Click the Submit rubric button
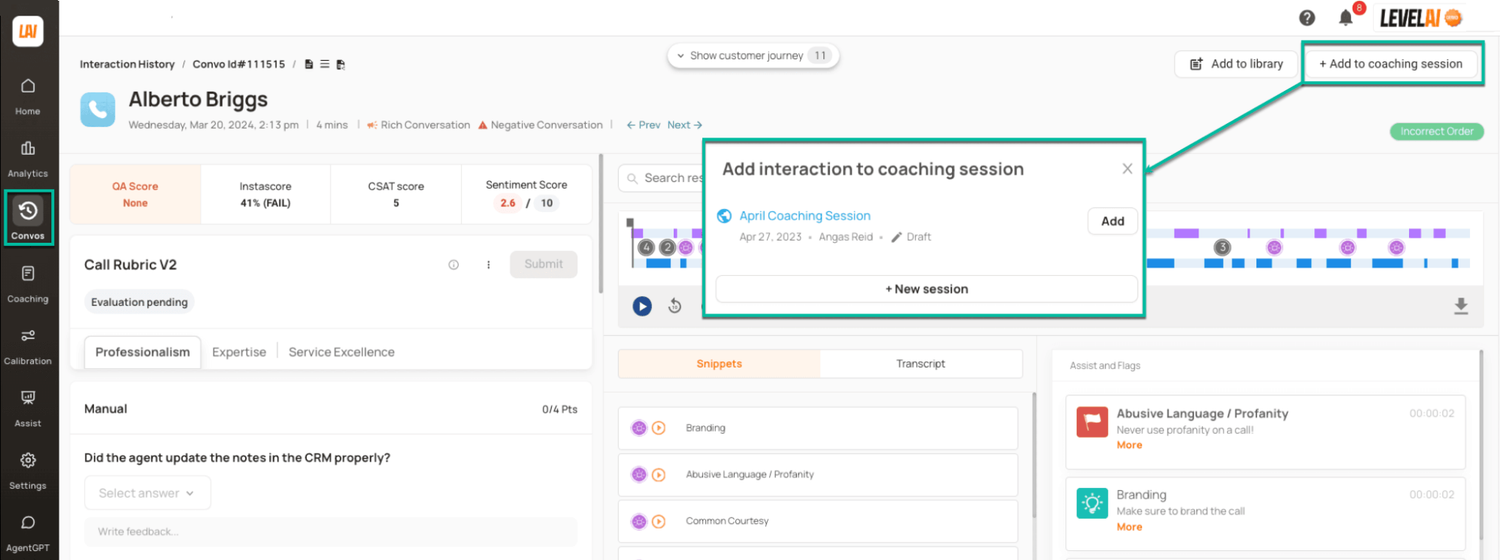Viewport: 1500px width, 560px height. click(543, 264)
